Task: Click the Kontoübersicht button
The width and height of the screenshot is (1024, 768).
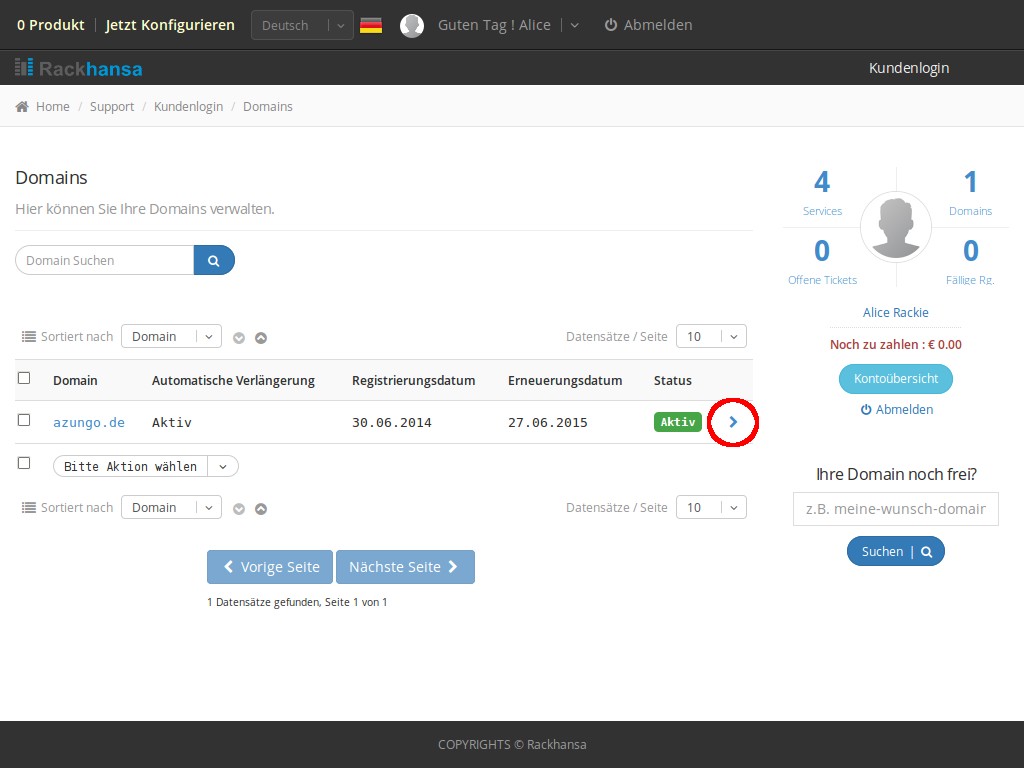Action: 895,379
